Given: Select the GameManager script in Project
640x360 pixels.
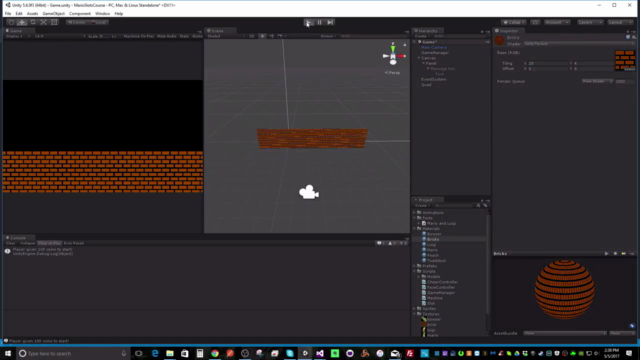Looking at the screenshot, I should click(x=441, y=293).
